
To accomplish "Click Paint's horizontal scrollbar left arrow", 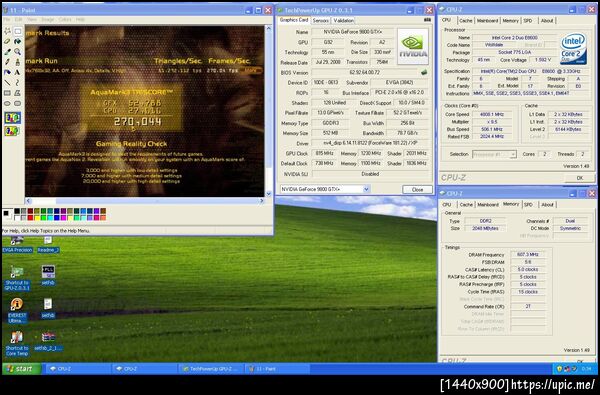I will pyautogui.click(x=28, y=201).
